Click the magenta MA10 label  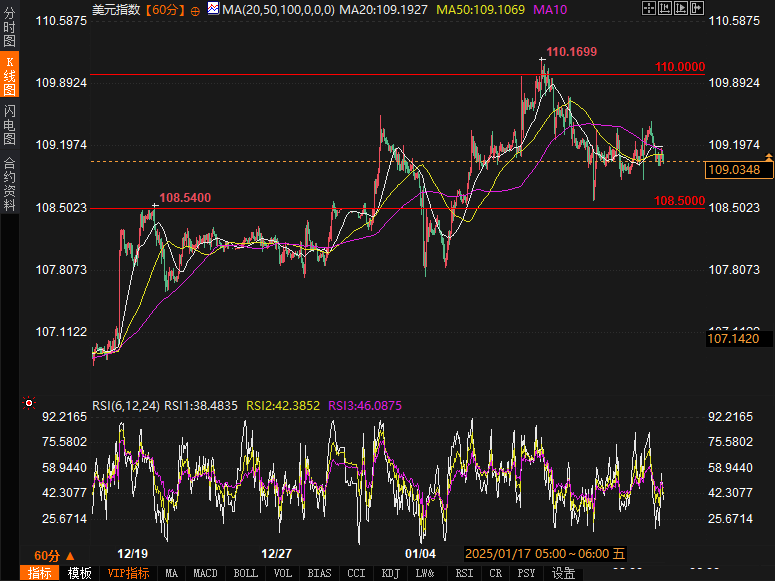point(550,9)
